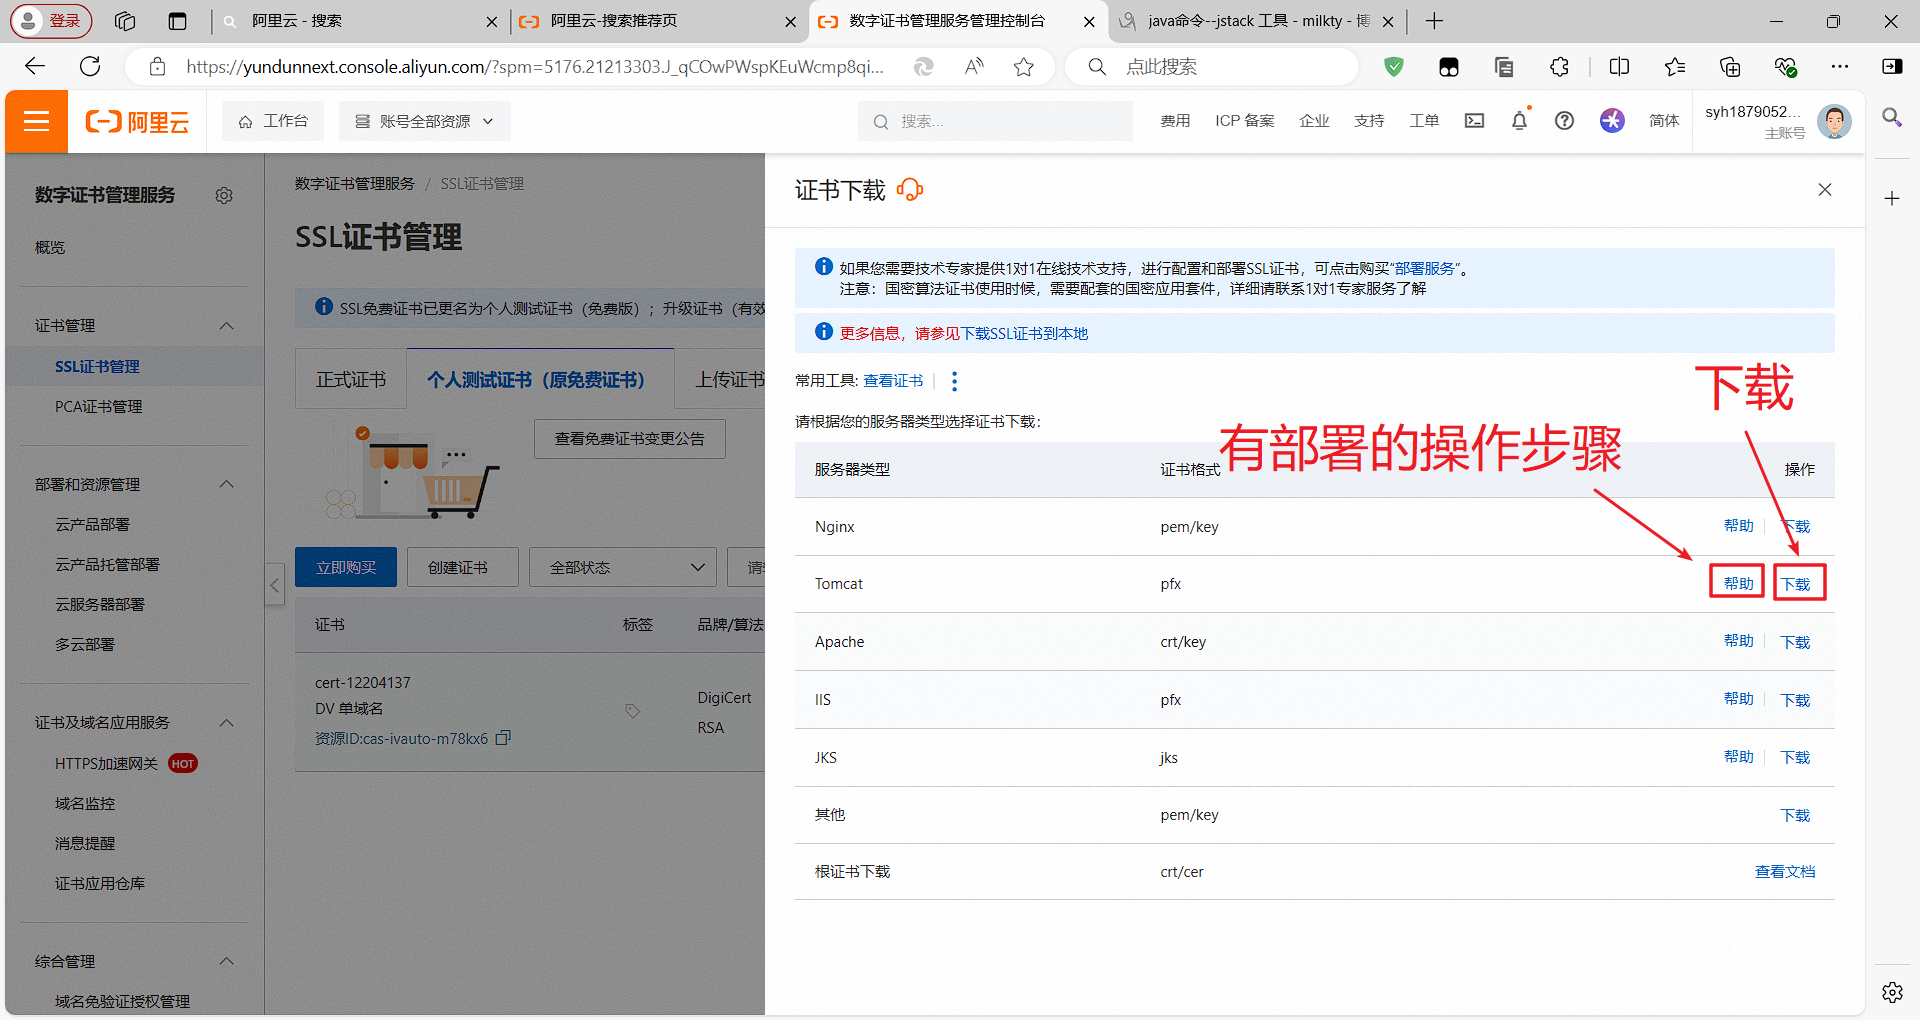The image size is (1920, 1020).
Task: Open browser extensions puzzle icon
Action: pos(1559,67)
